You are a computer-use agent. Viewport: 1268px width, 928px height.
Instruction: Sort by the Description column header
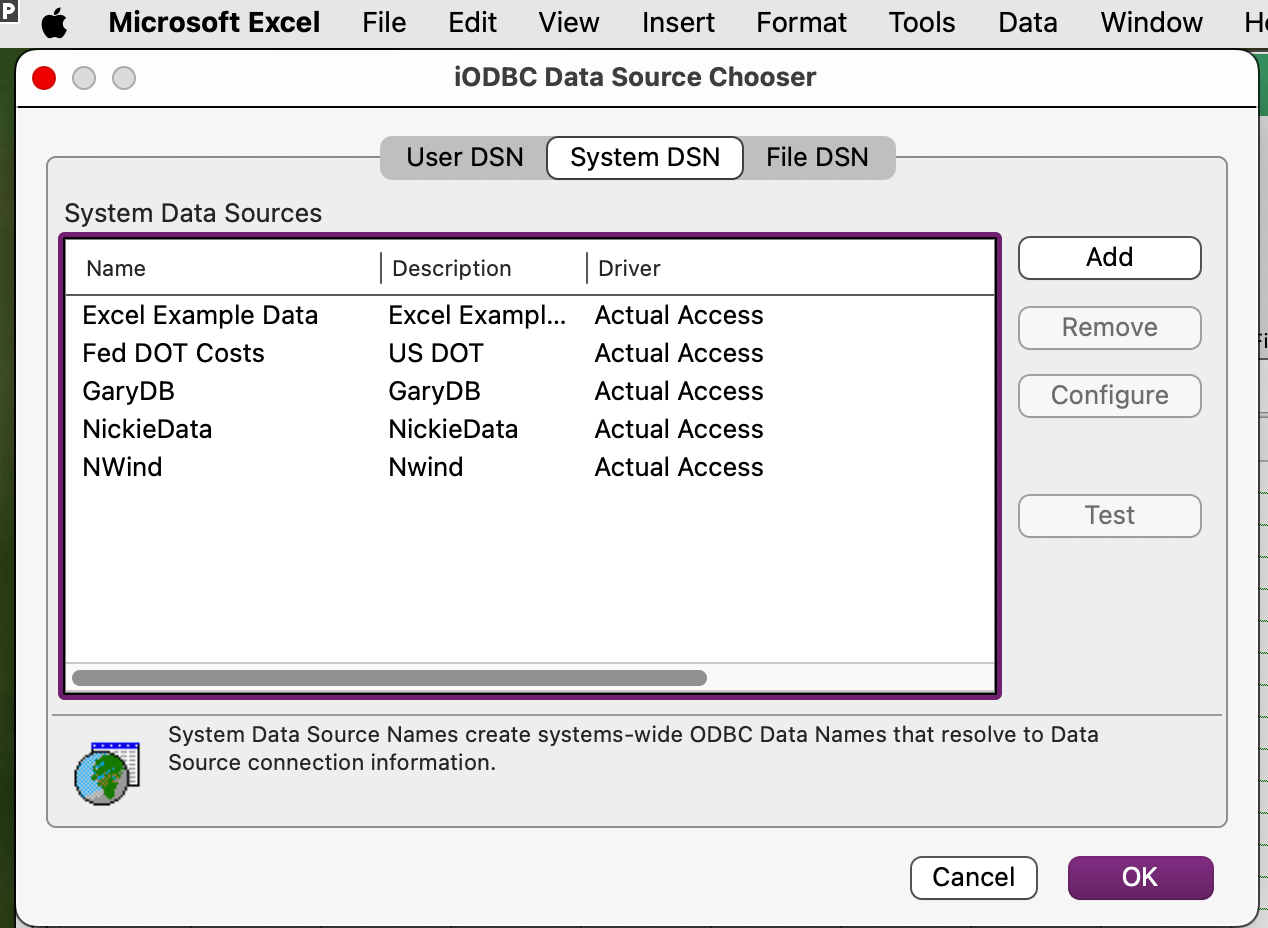[483, 268]
